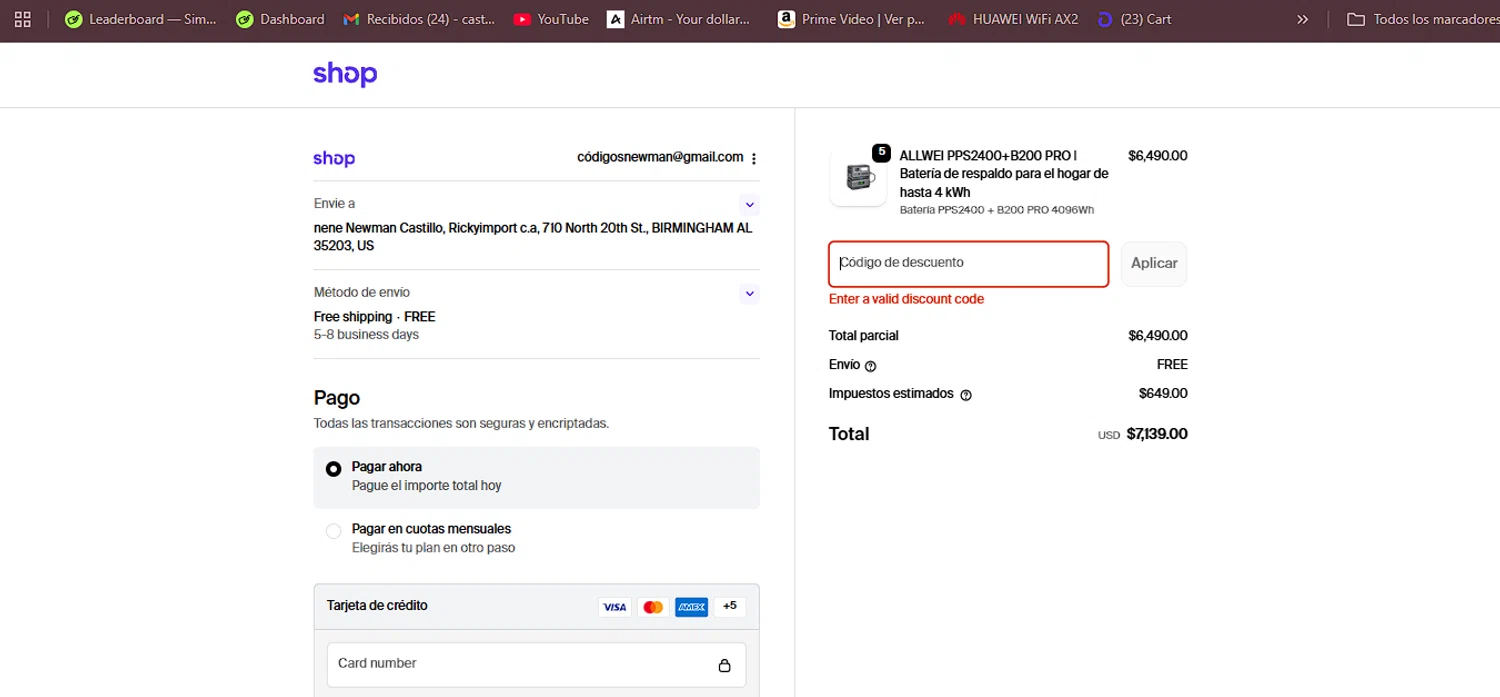Expand the Método de envío dropdown
Screen dimensions: 1500x697
[x=750, y=294]
